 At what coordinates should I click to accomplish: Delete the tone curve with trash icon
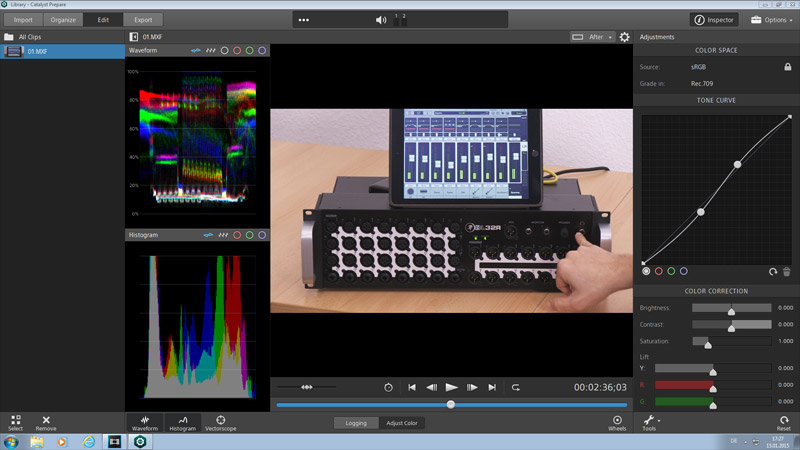[789, 271]
